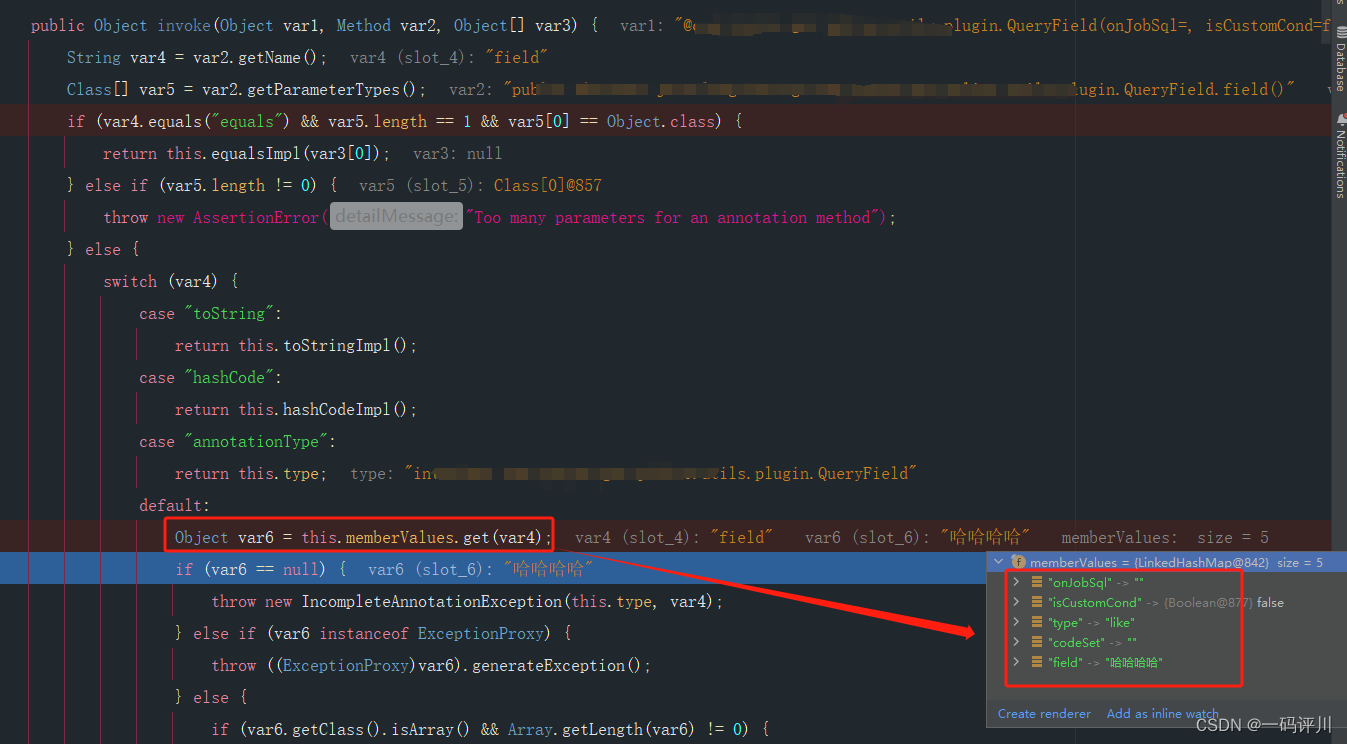This screenshot has height=744, width=1347.
Task: Click Add as inline watch link
Action: (x=1162, y=713)
